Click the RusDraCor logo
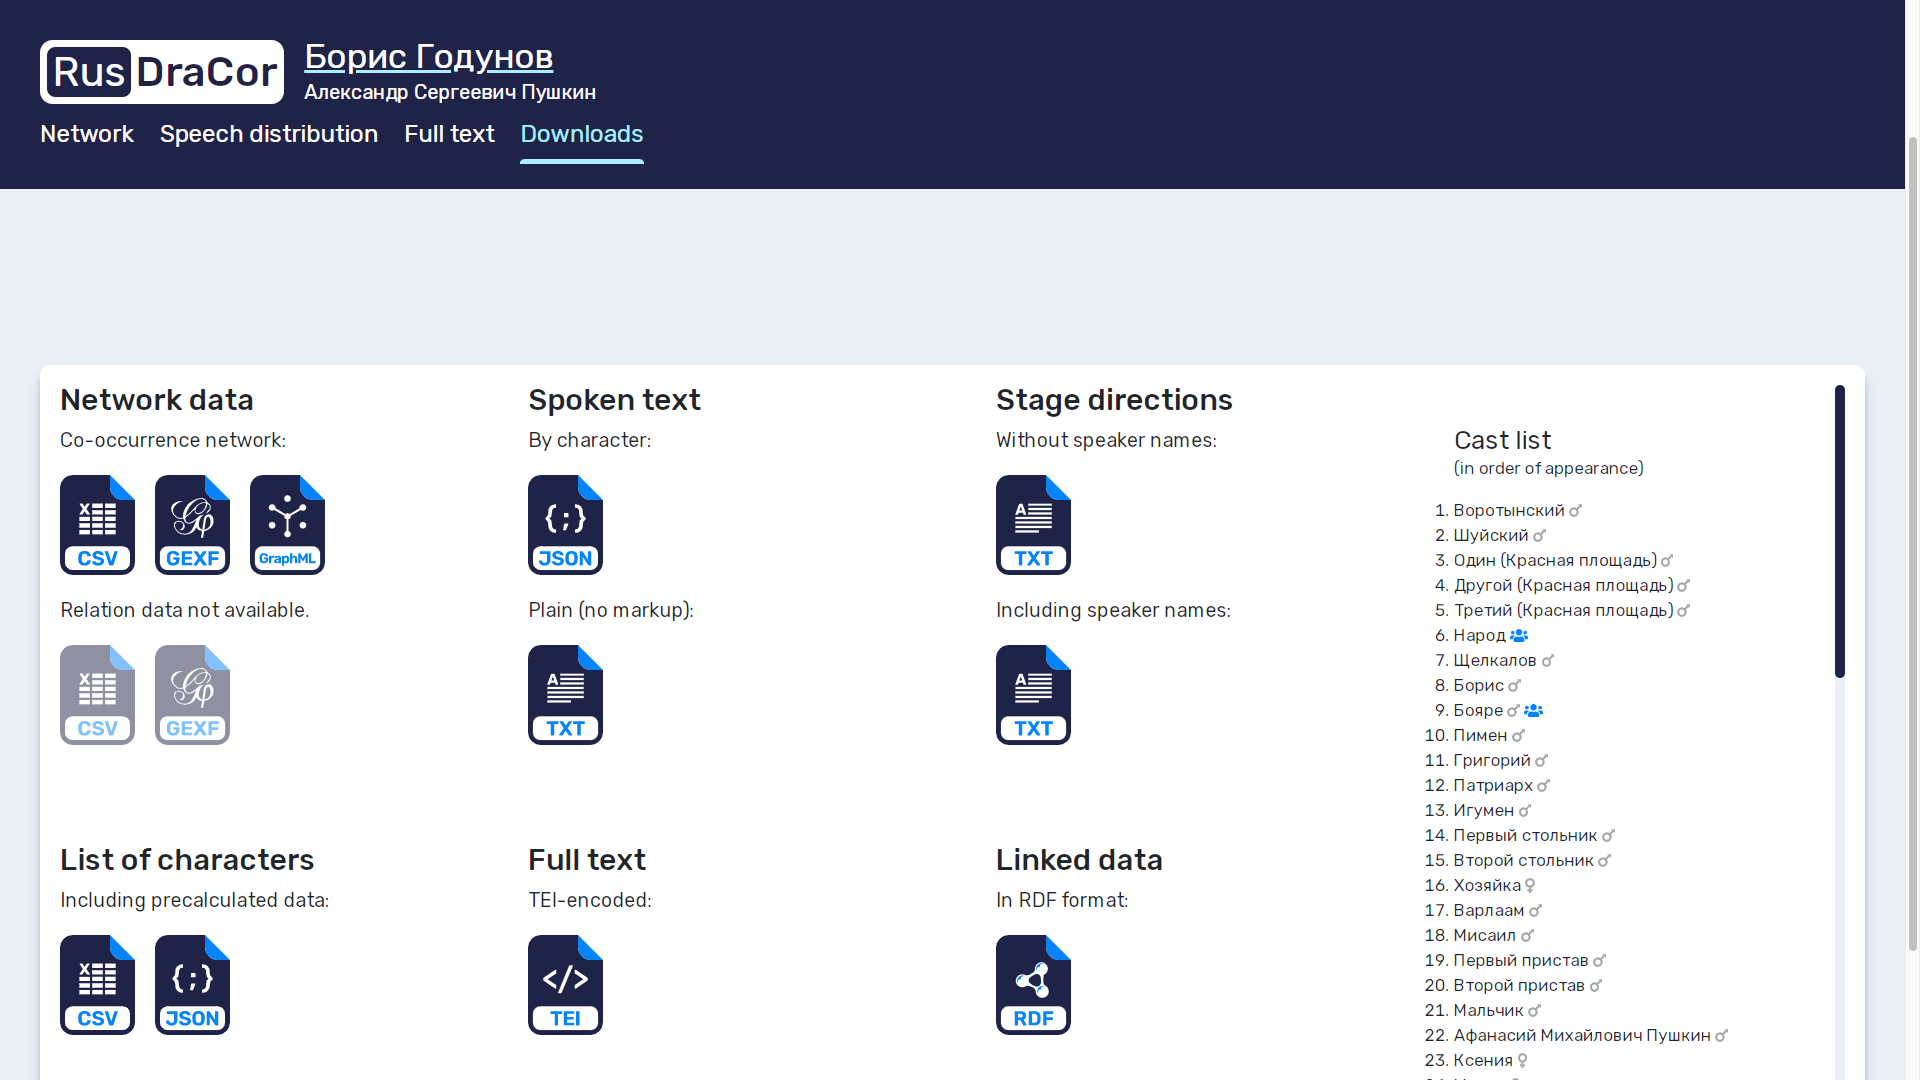 click(x=162, y=72)
